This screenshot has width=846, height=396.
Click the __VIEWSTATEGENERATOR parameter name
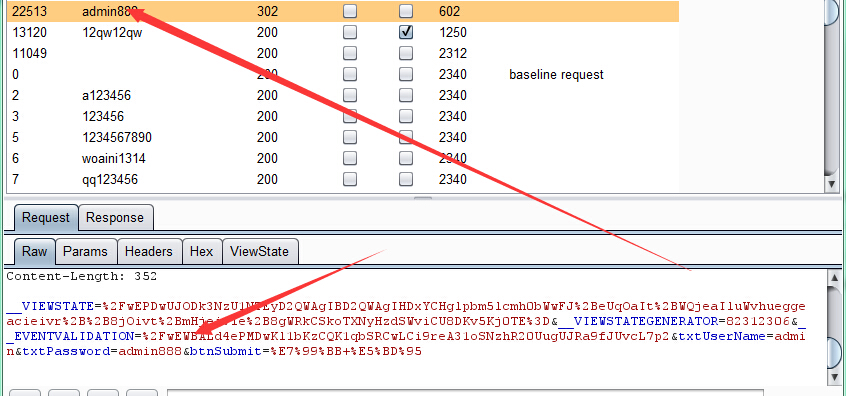[638, 322]
